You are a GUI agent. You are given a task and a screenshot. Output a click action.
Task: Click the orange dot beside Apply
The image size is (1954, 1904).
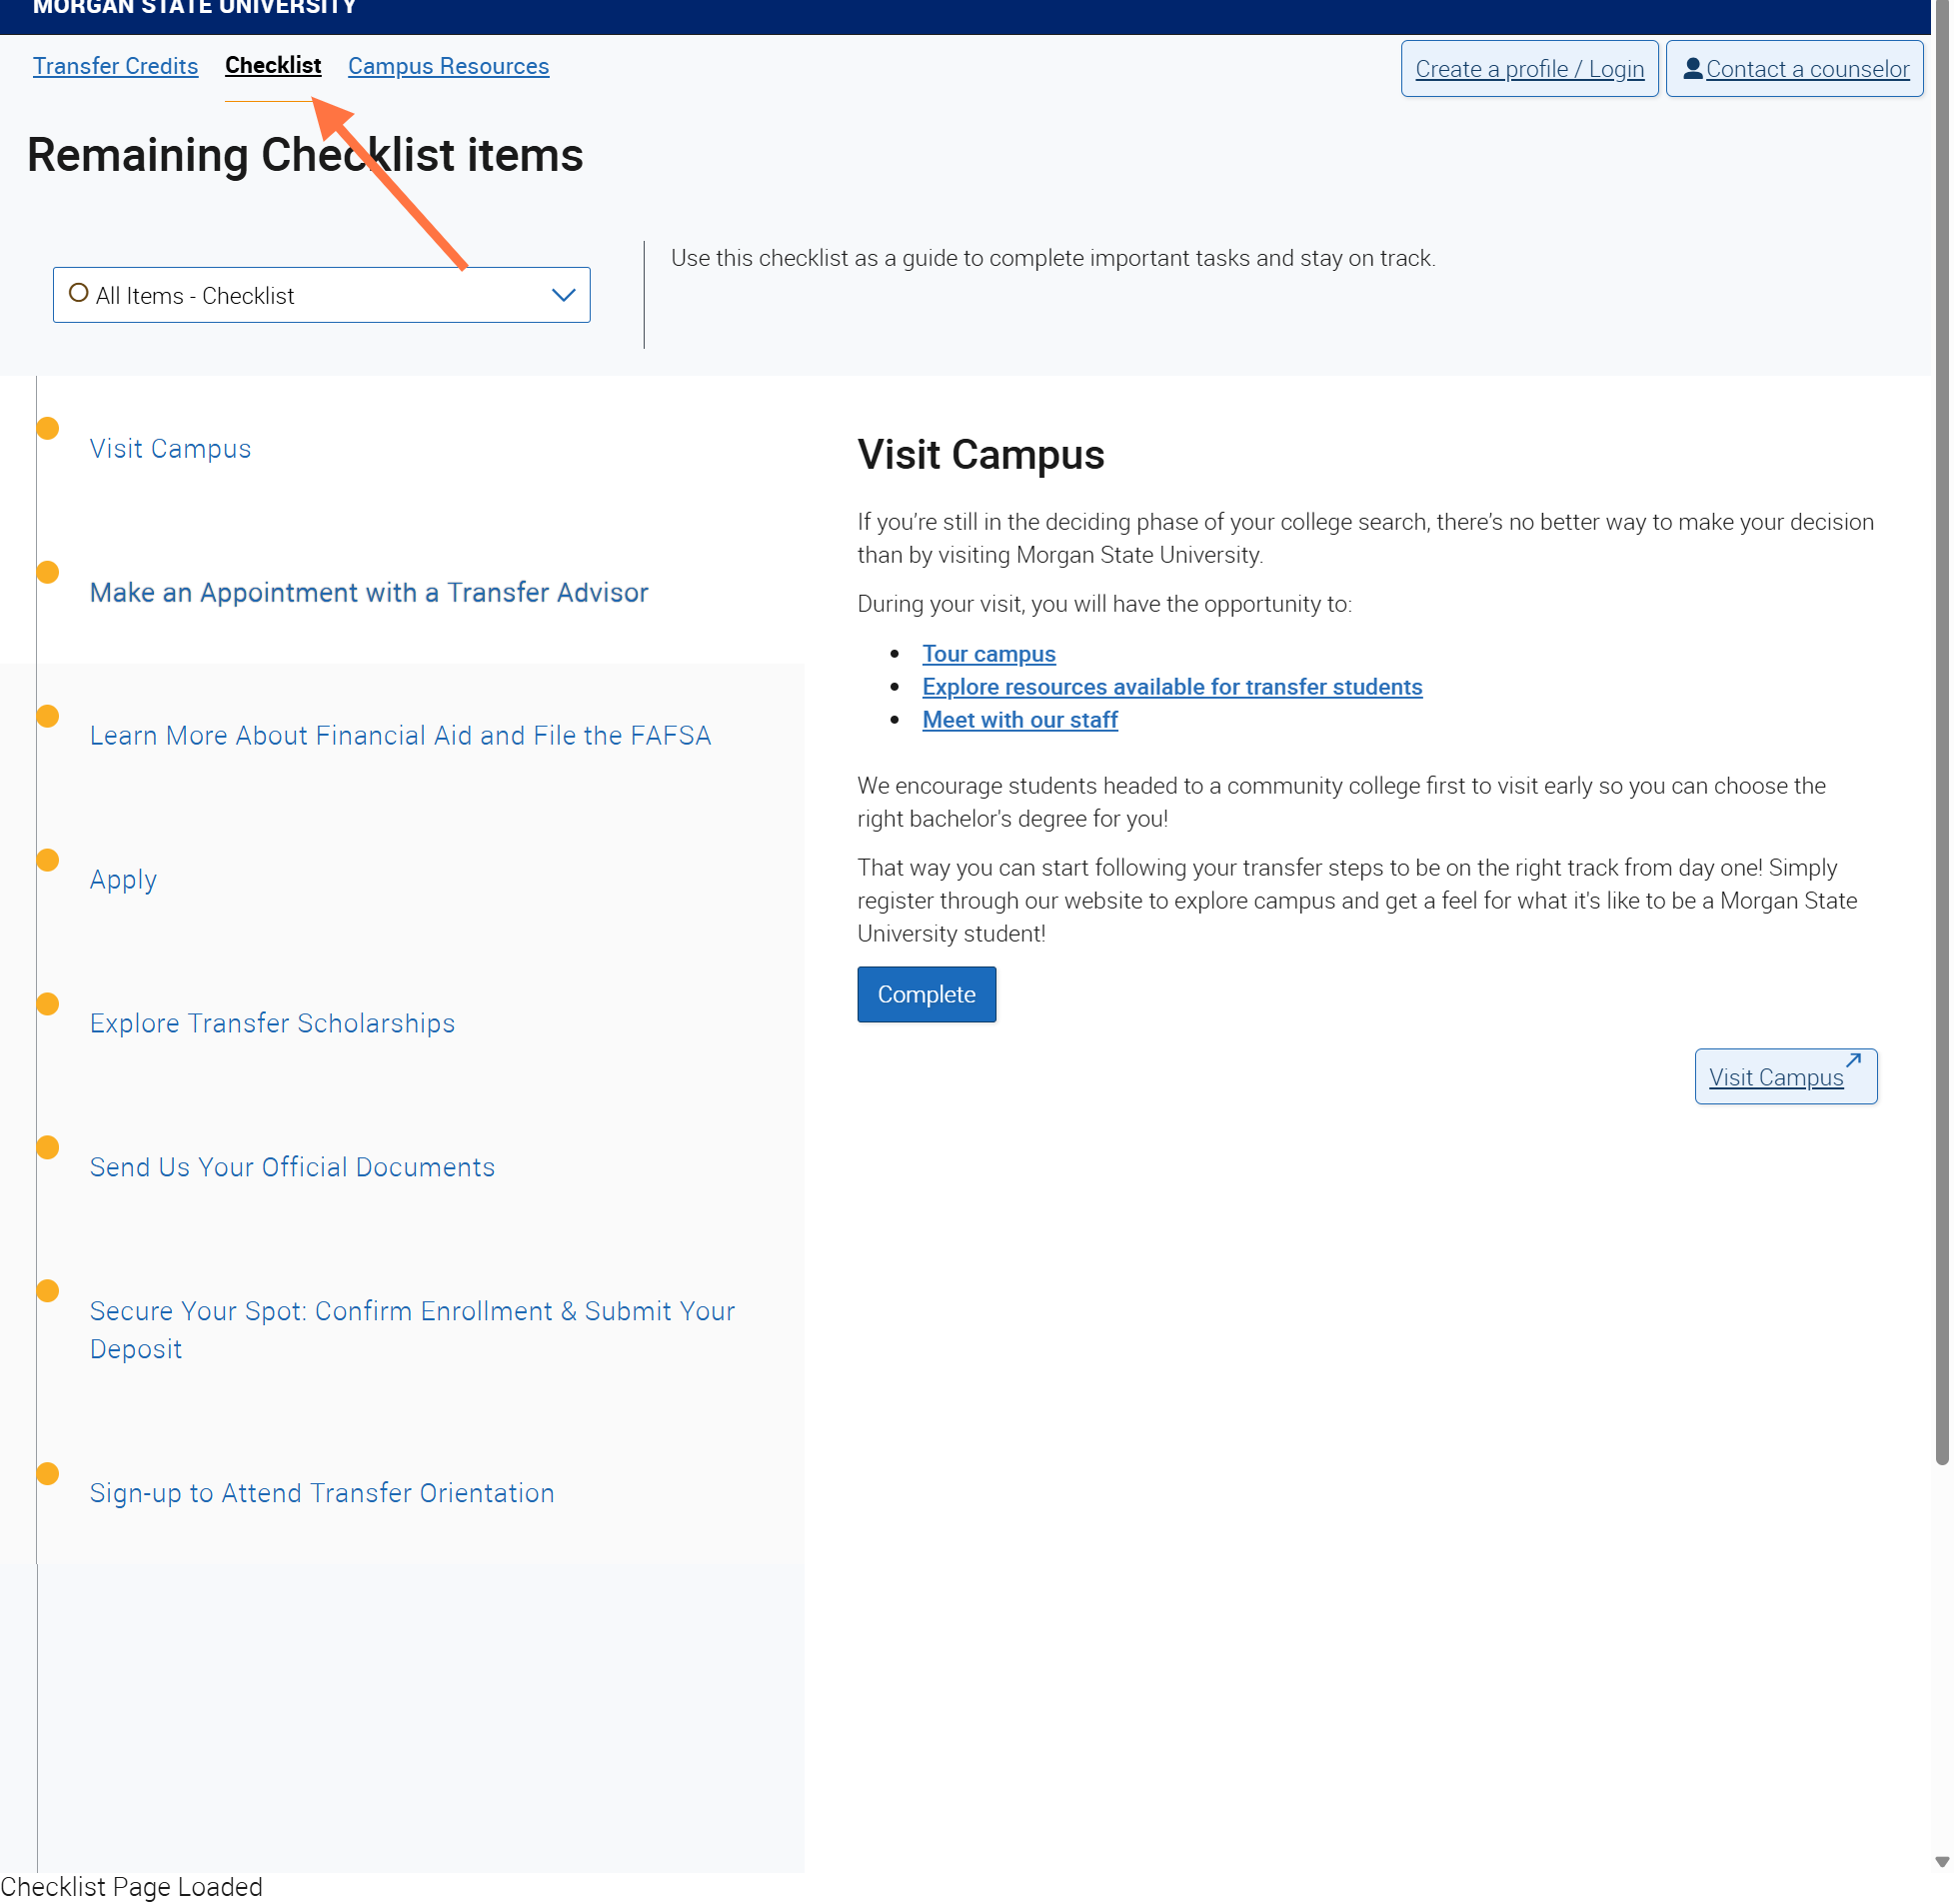47,860
